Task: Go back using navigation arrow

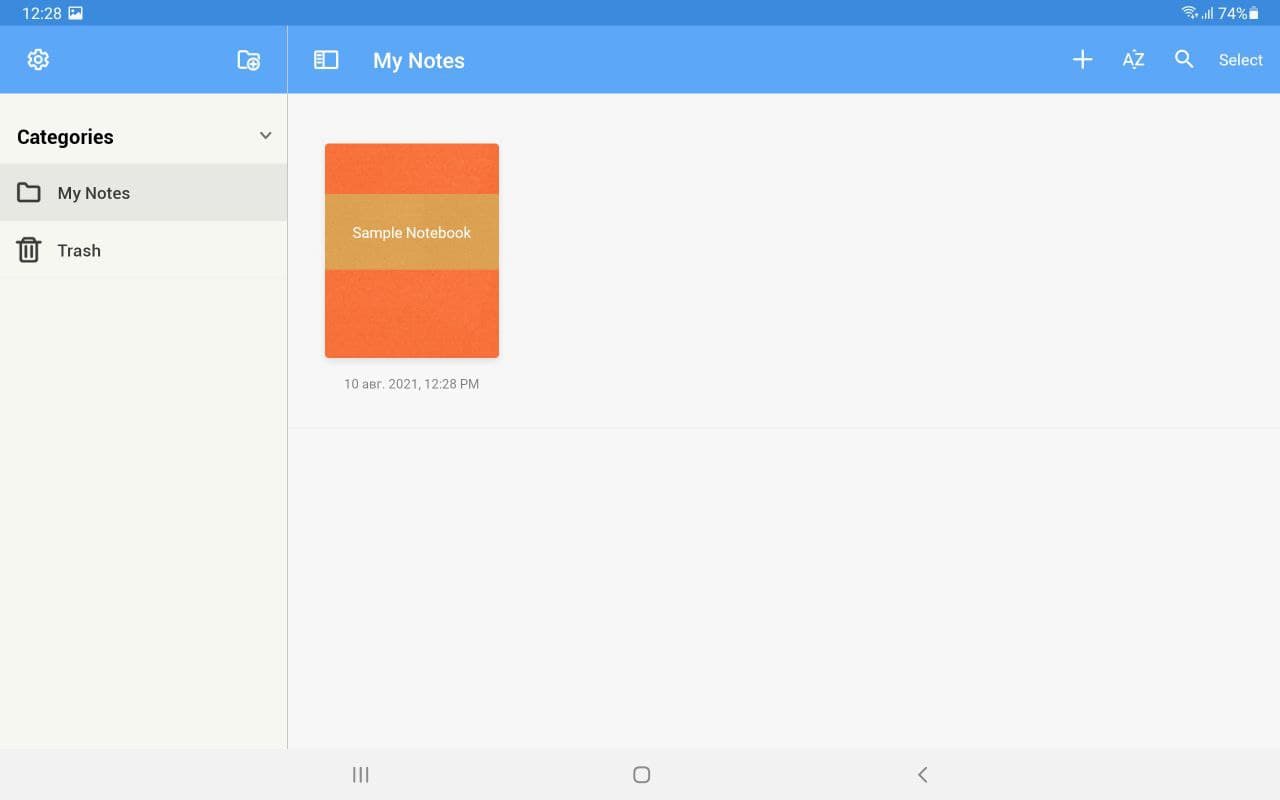Action: (x=922, y=774)
